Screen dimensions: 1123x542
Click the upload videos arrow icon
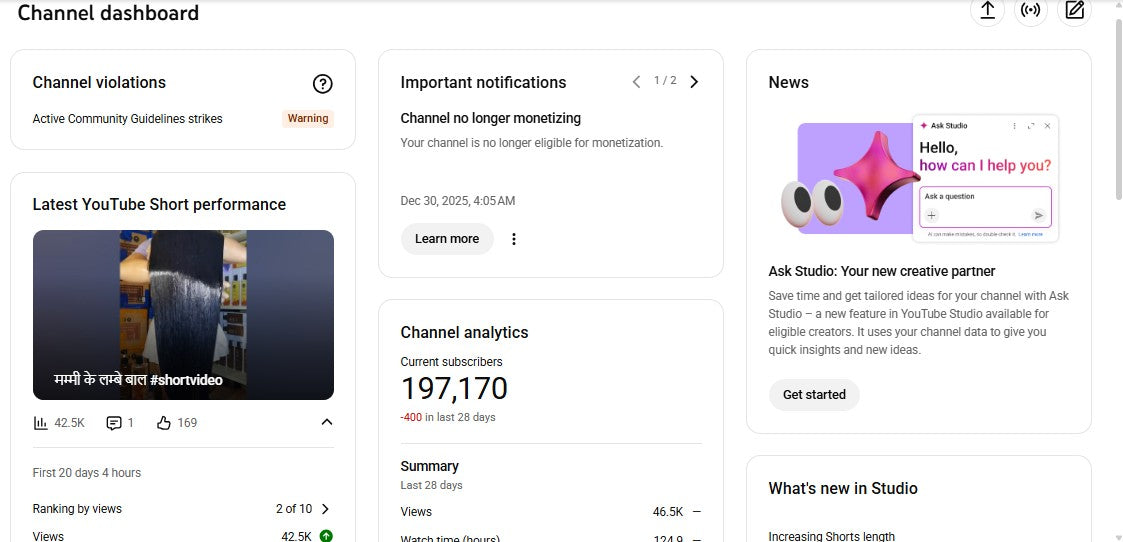click(987, 11)
